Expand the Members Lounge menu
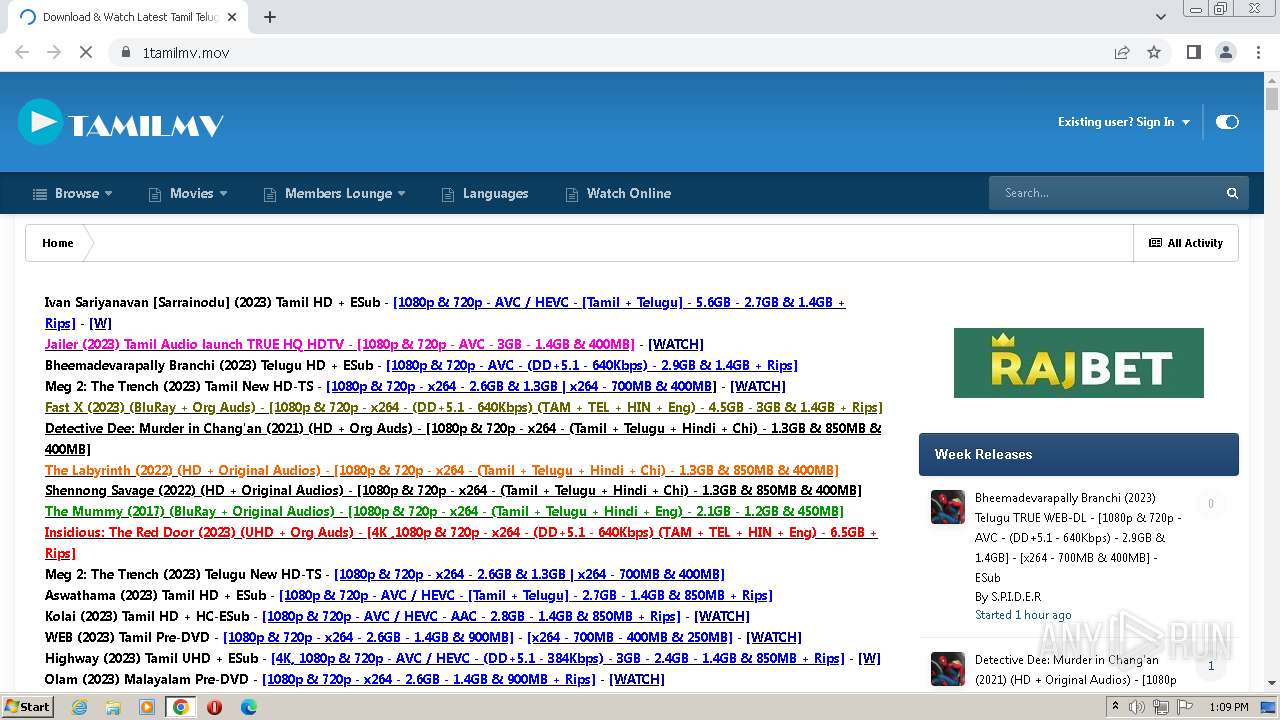This screenshot has height=720, width=1280. [x=334, y=193]
